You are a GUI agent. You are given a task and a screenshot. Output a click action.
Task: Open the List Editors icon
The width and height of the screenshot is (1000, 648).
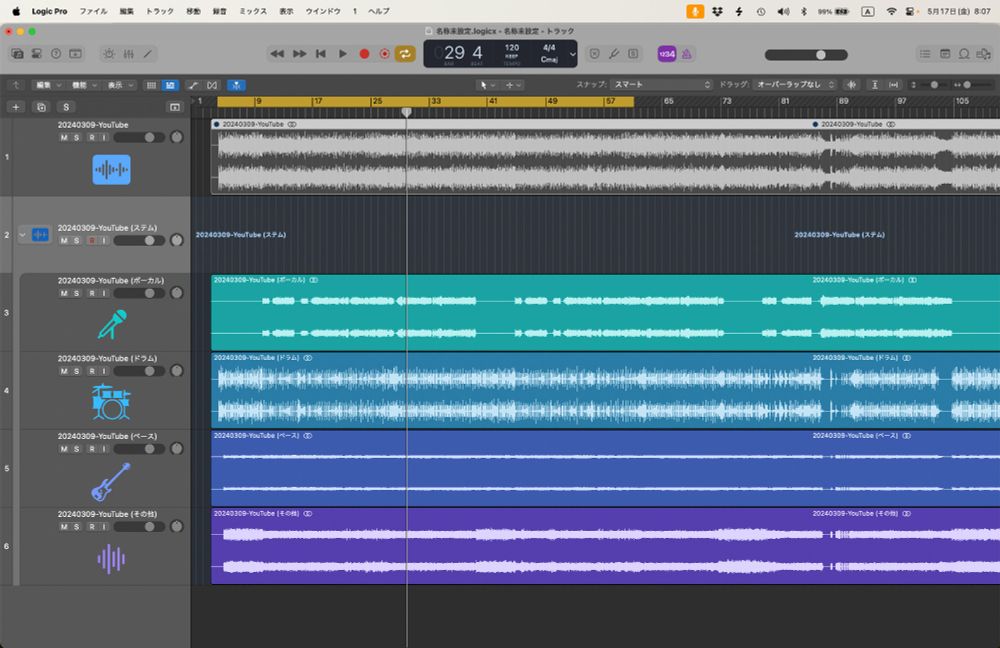tap(925, 54)
